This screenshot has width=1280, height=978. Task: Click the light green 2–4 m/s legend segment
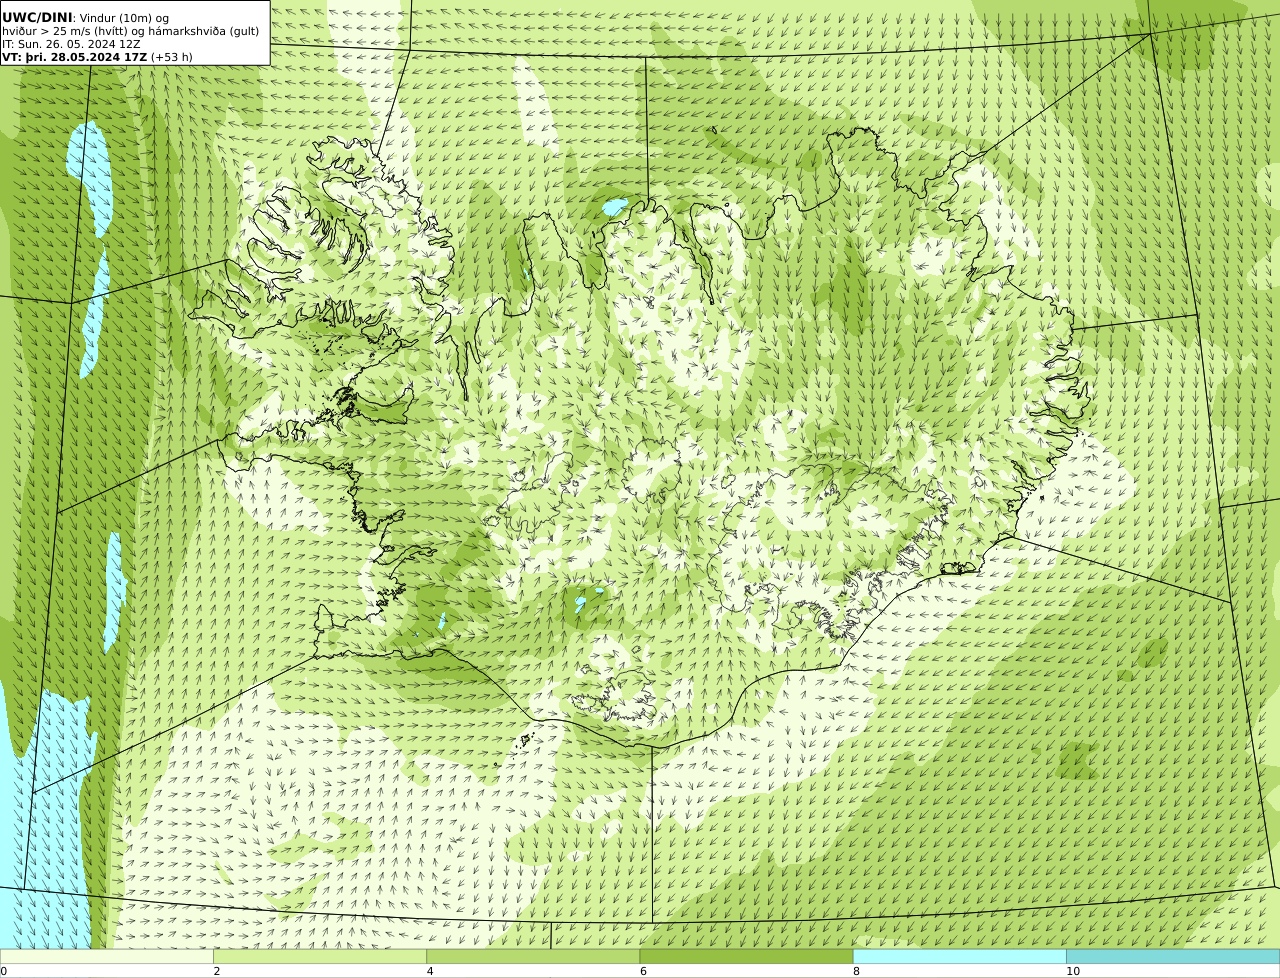coord(320,956)
